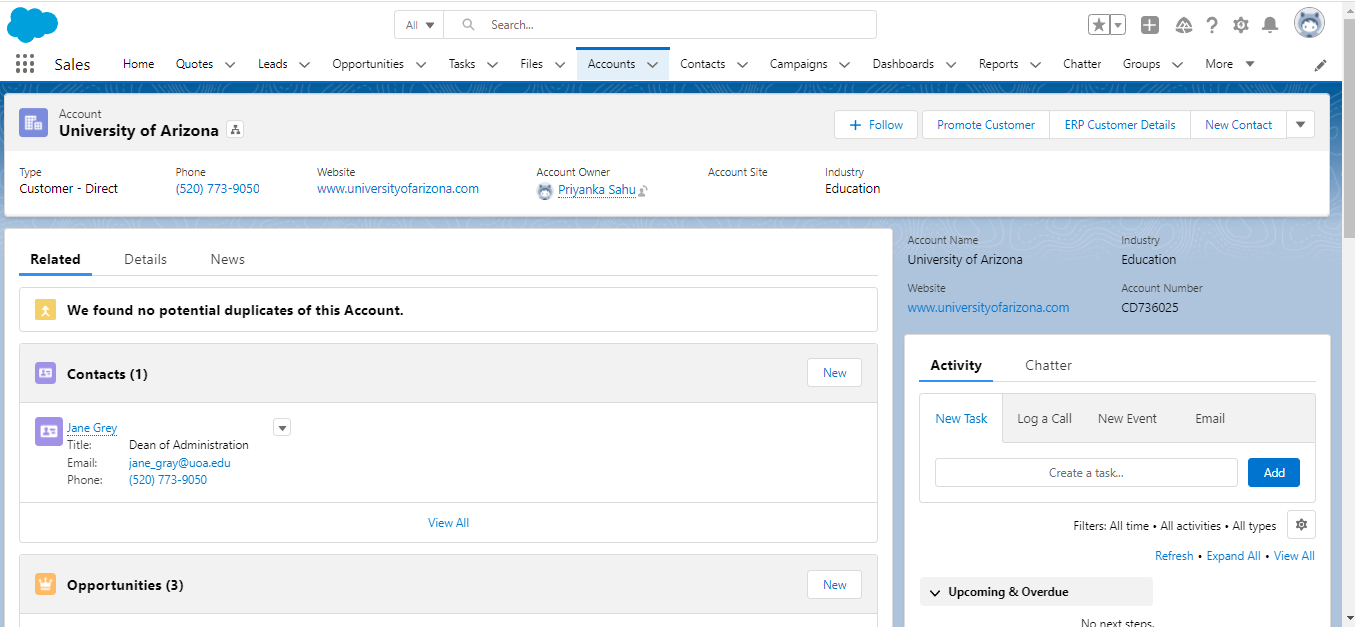The height and width of the screenshot is (627, 1355).
Task: Refresh the activity timeline
Action: point(1174,556)
